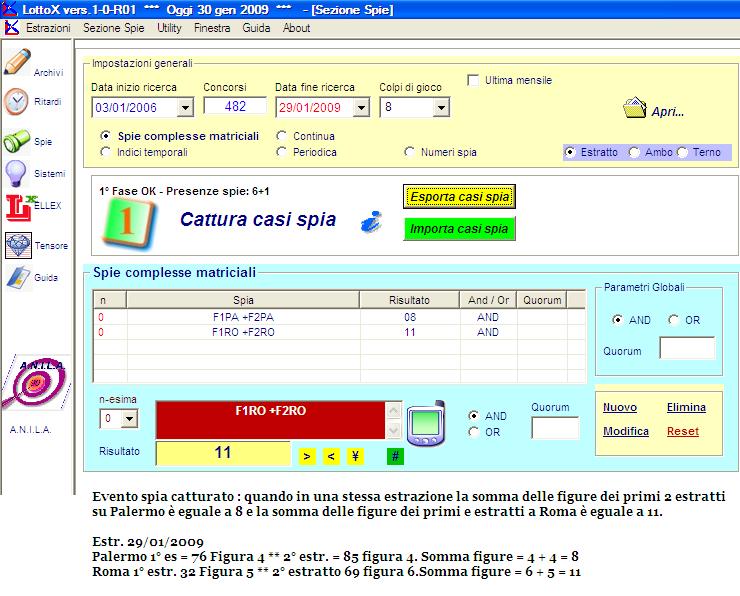Click the Importa casi spia button
Image resolution: width=740 pixels, height=596 pixels.
click(459, 228)
